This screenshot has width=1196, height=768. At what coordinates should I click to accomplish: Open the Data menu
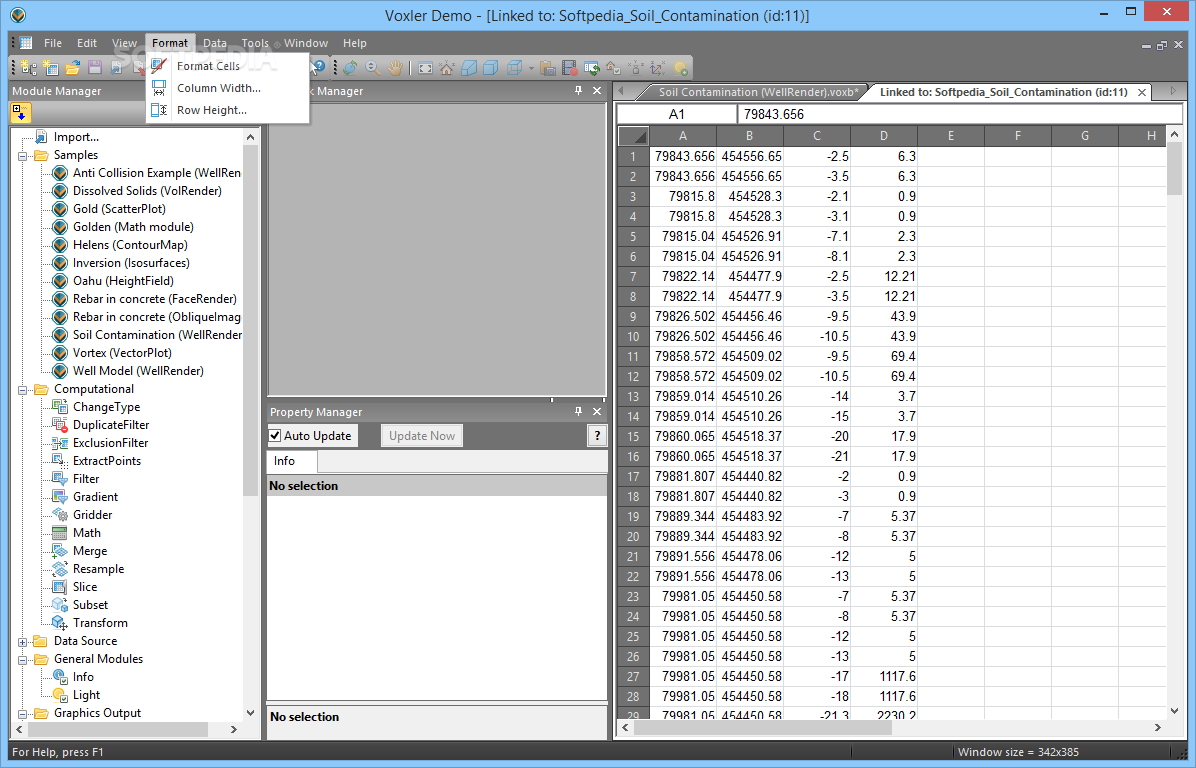click(x=214, y=43)
